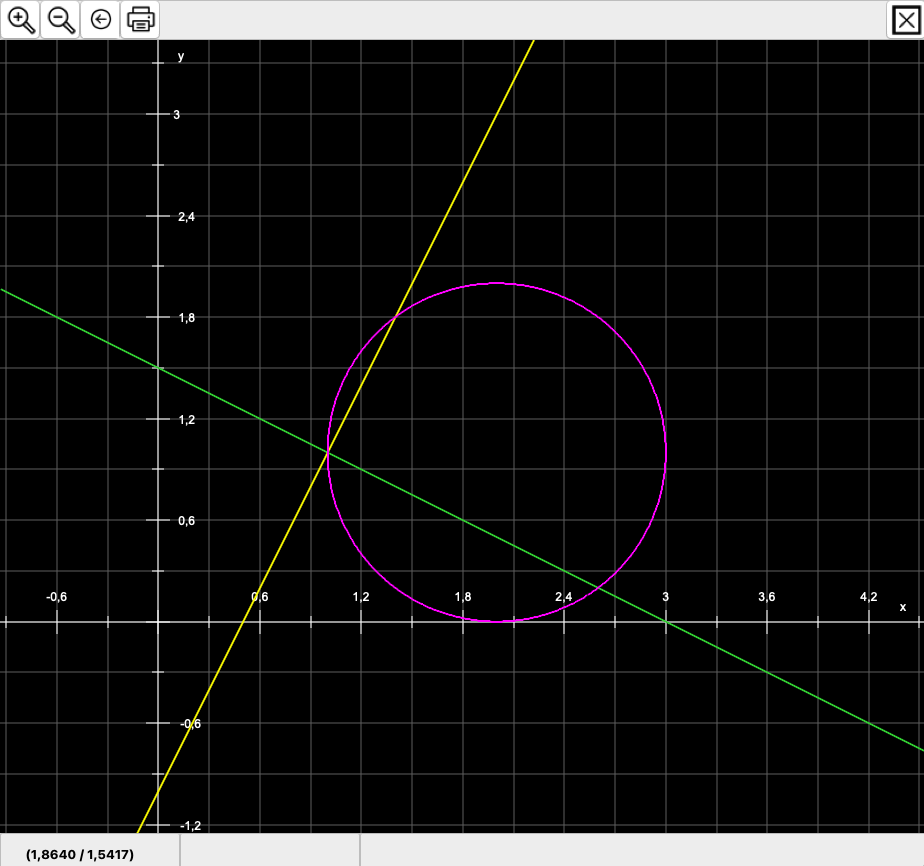Screen dimensions: 924x866
Task: Close the graph window with X button
Action: (x=905, y=19)
